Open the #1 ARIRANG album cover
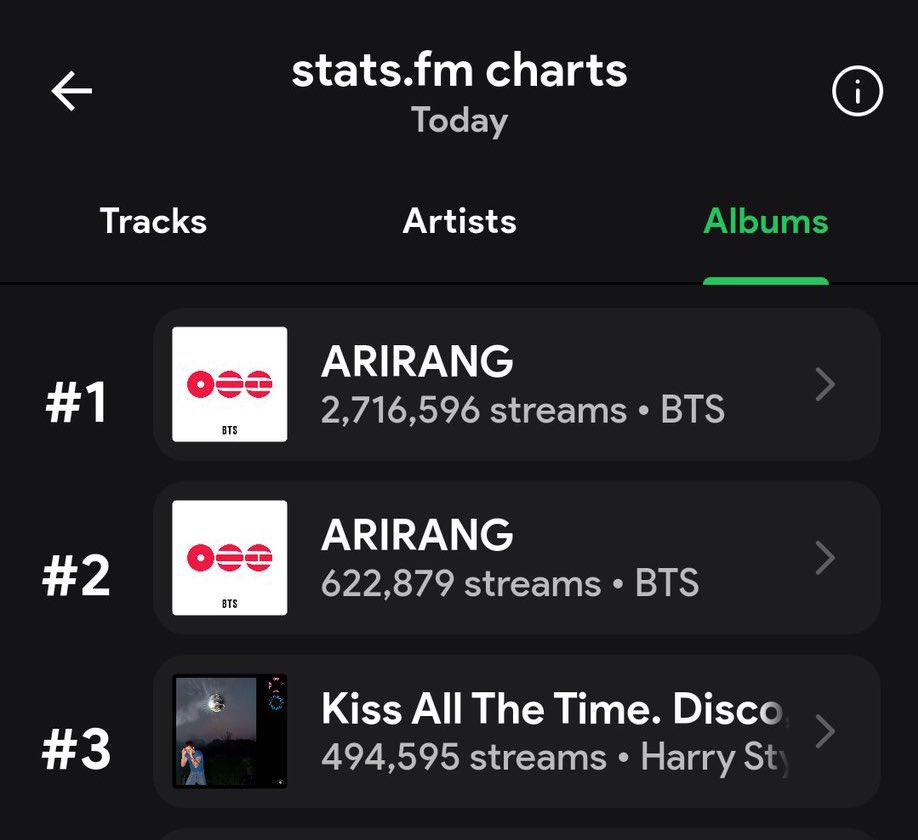This screenshot has width=918, height=840. pyautogui.click(x=230, y=384)
